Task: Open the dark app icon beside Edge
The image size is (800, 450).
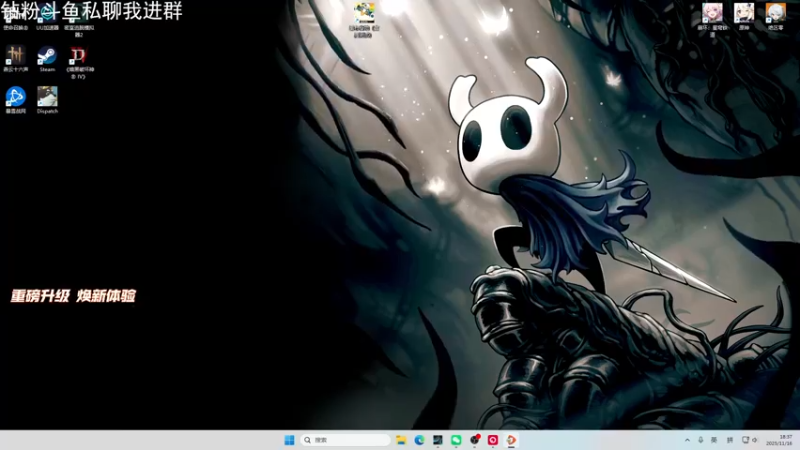Action: (x=438, y=440)
